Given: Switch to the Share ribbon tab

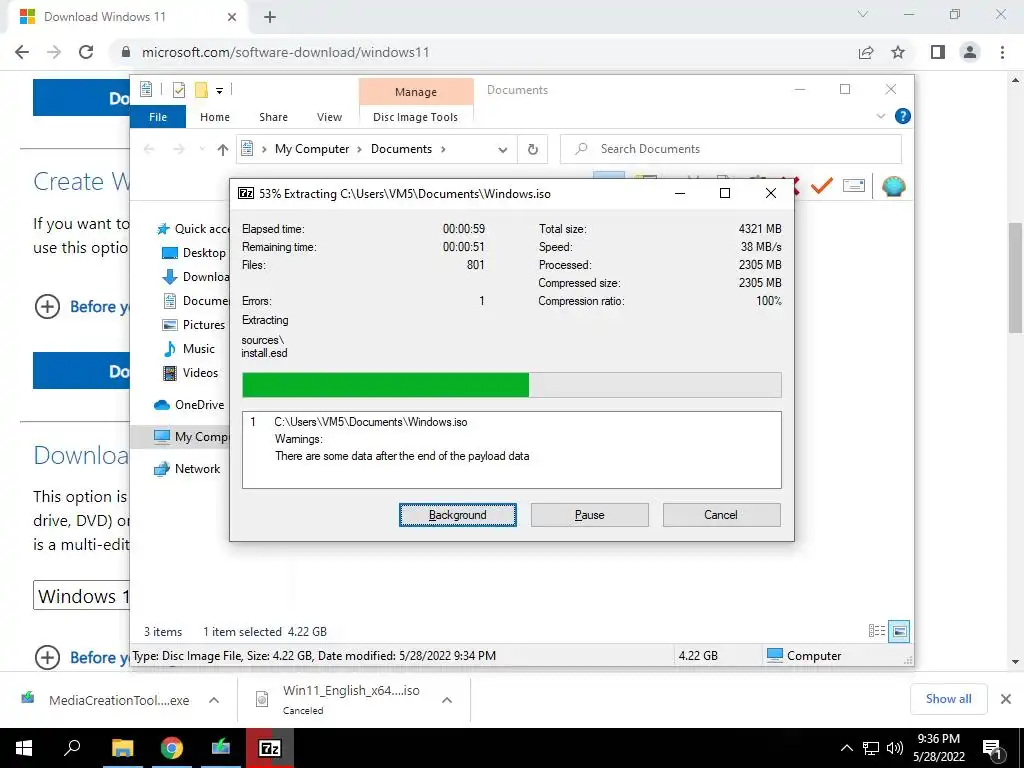Looking at the screenshot, I should tap(273, 117).
